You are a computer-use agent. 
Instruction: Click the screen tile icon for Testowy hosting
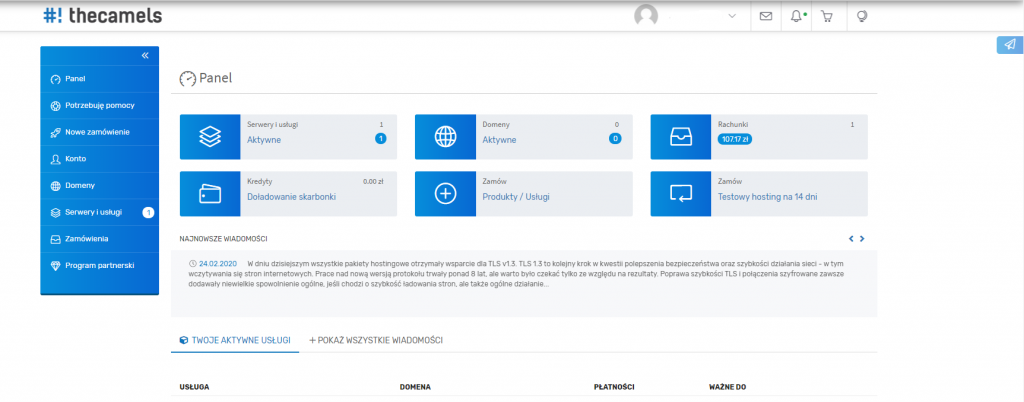click(680, 194)
